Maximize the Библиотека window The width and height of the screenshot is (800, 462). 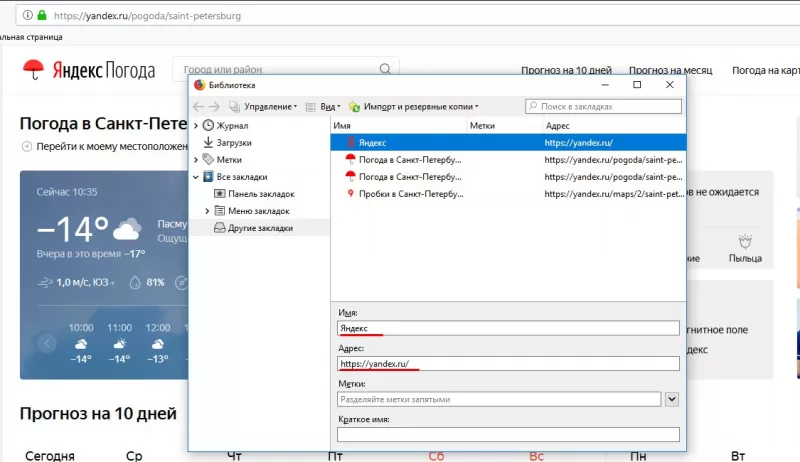(637, 85)
